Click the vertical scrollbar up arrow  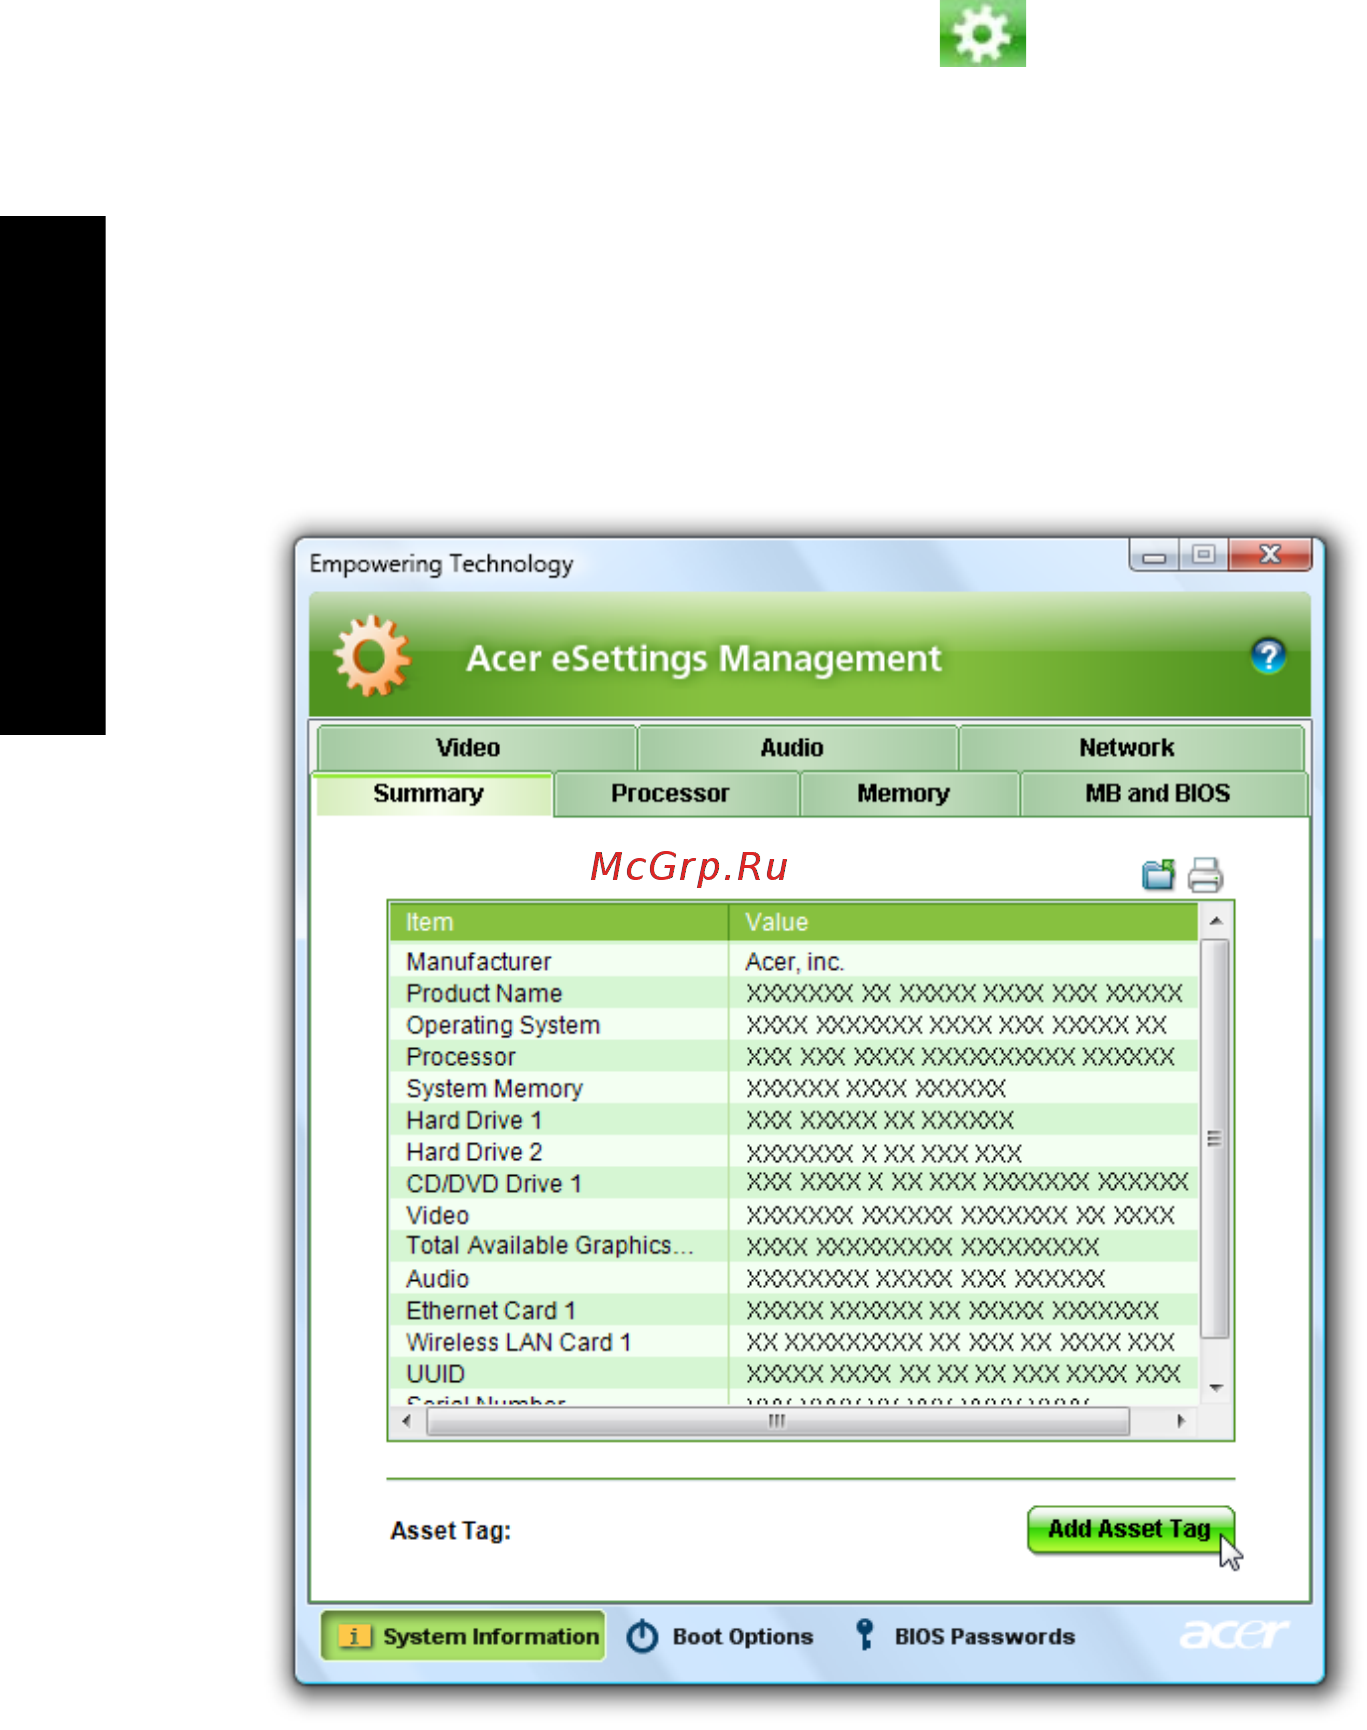click(1215, 920)
